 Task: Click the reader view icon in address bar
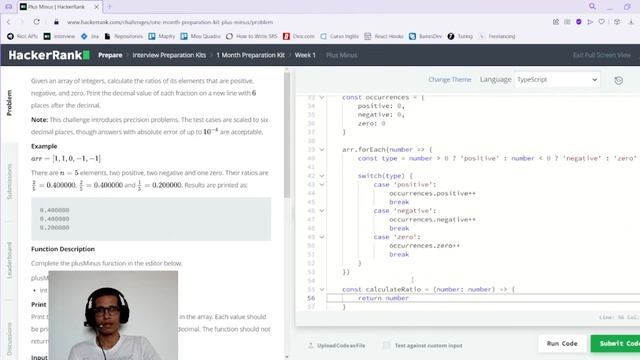point(567,22)
